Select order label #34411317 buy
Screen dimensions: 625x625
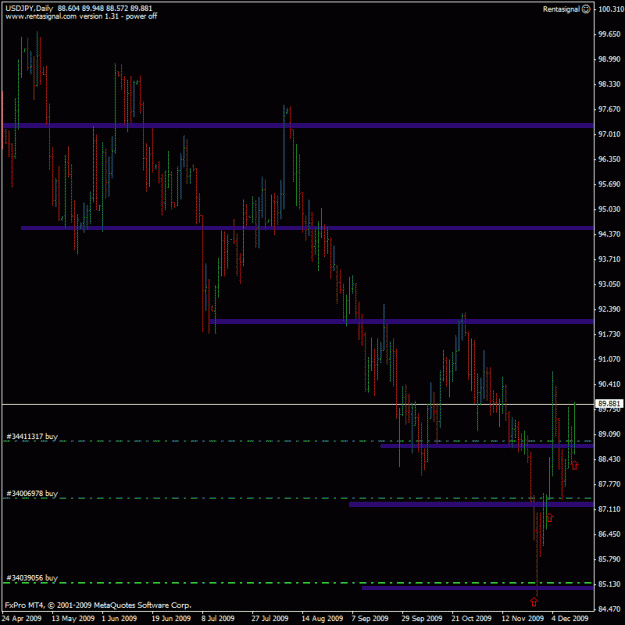click(x=32, y=436)
